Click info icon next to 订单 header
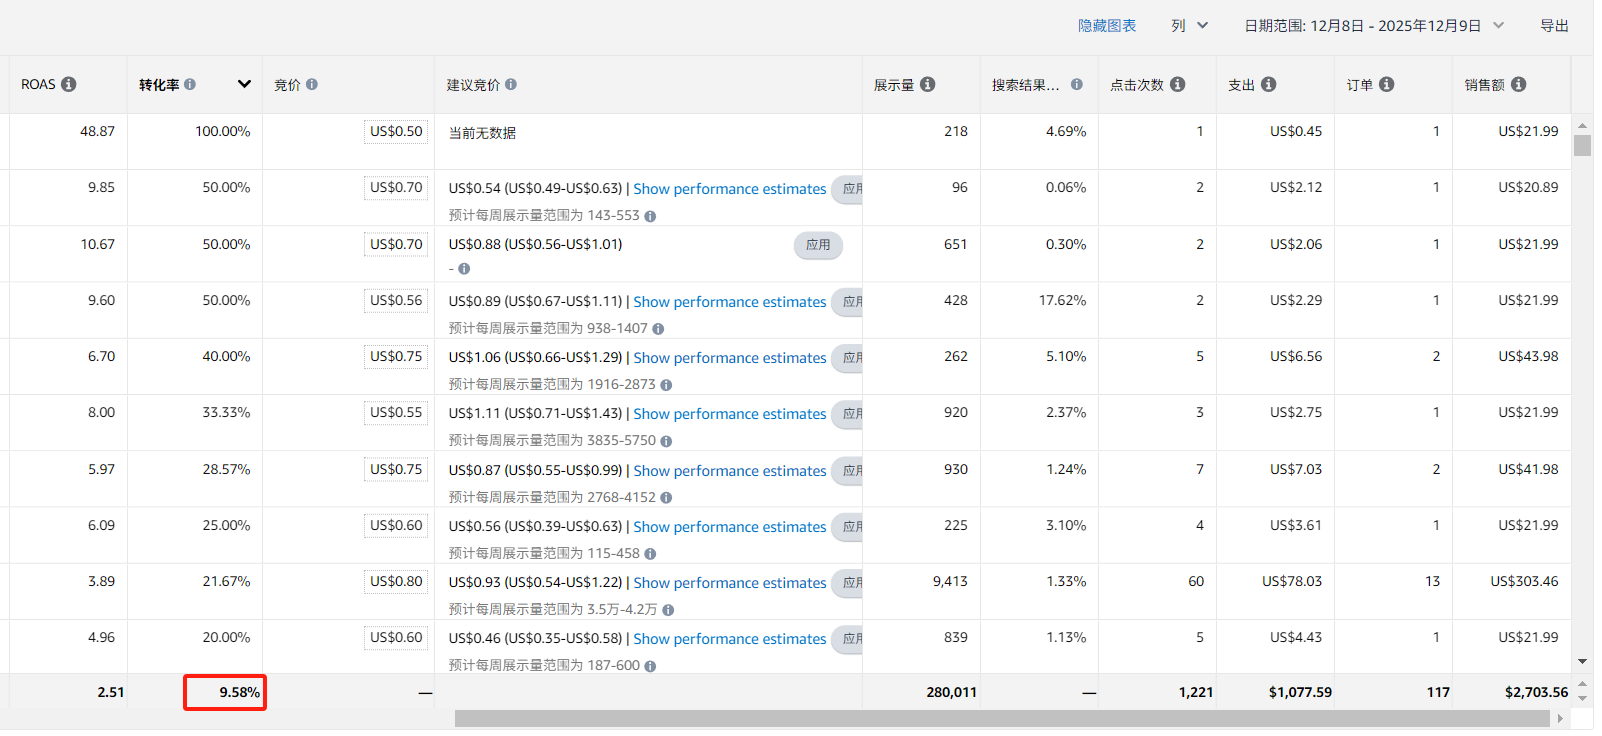This screenshot has height=736, width=1602. [1387, 85]
